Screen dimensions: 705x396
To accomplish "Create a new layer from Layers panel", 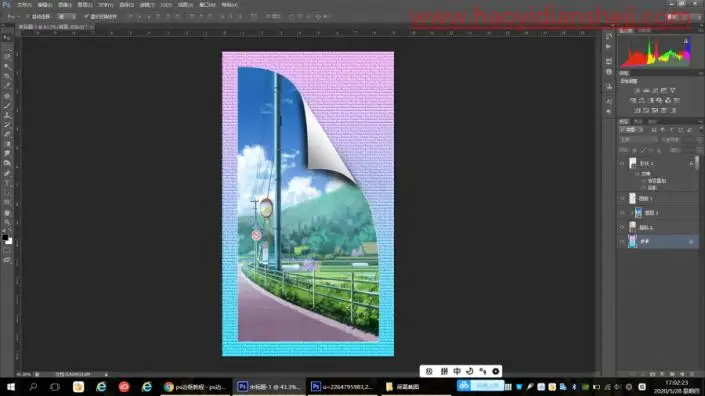I will point(682,374).
